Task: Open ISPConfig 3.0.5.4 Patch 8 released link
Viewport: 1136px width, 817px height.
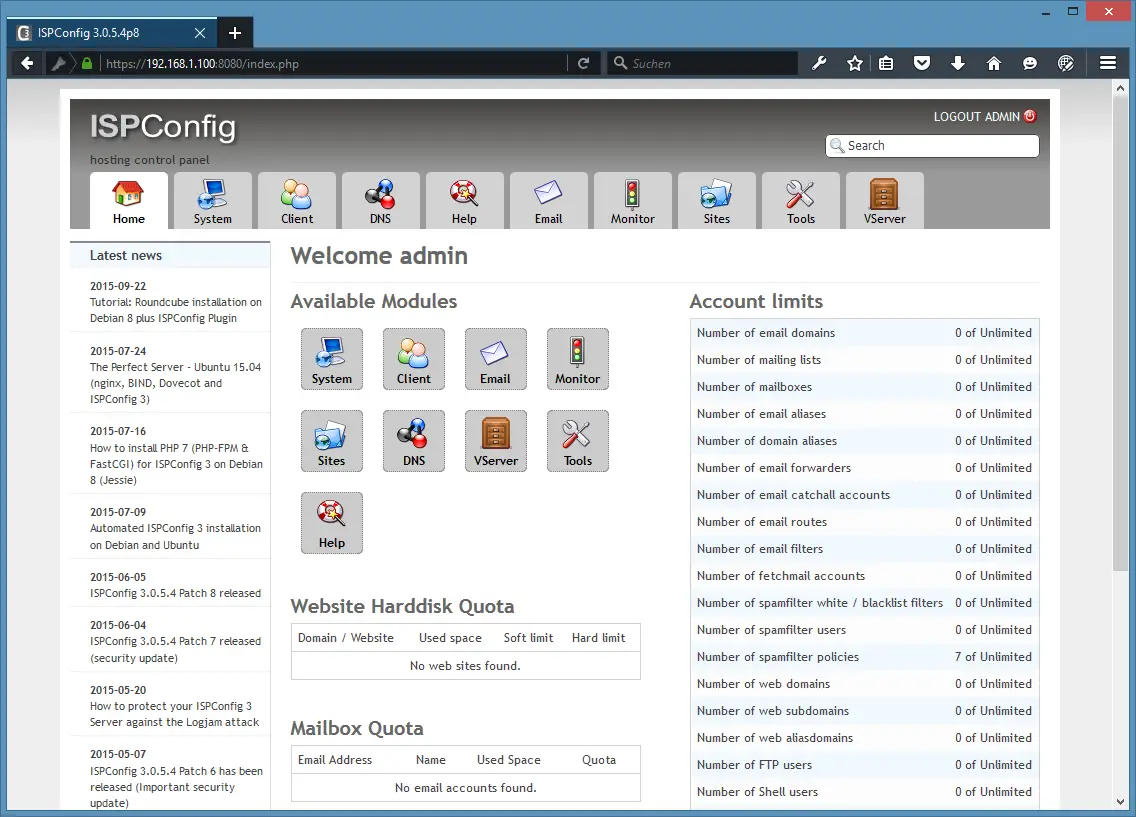Action: coord(175,593)
